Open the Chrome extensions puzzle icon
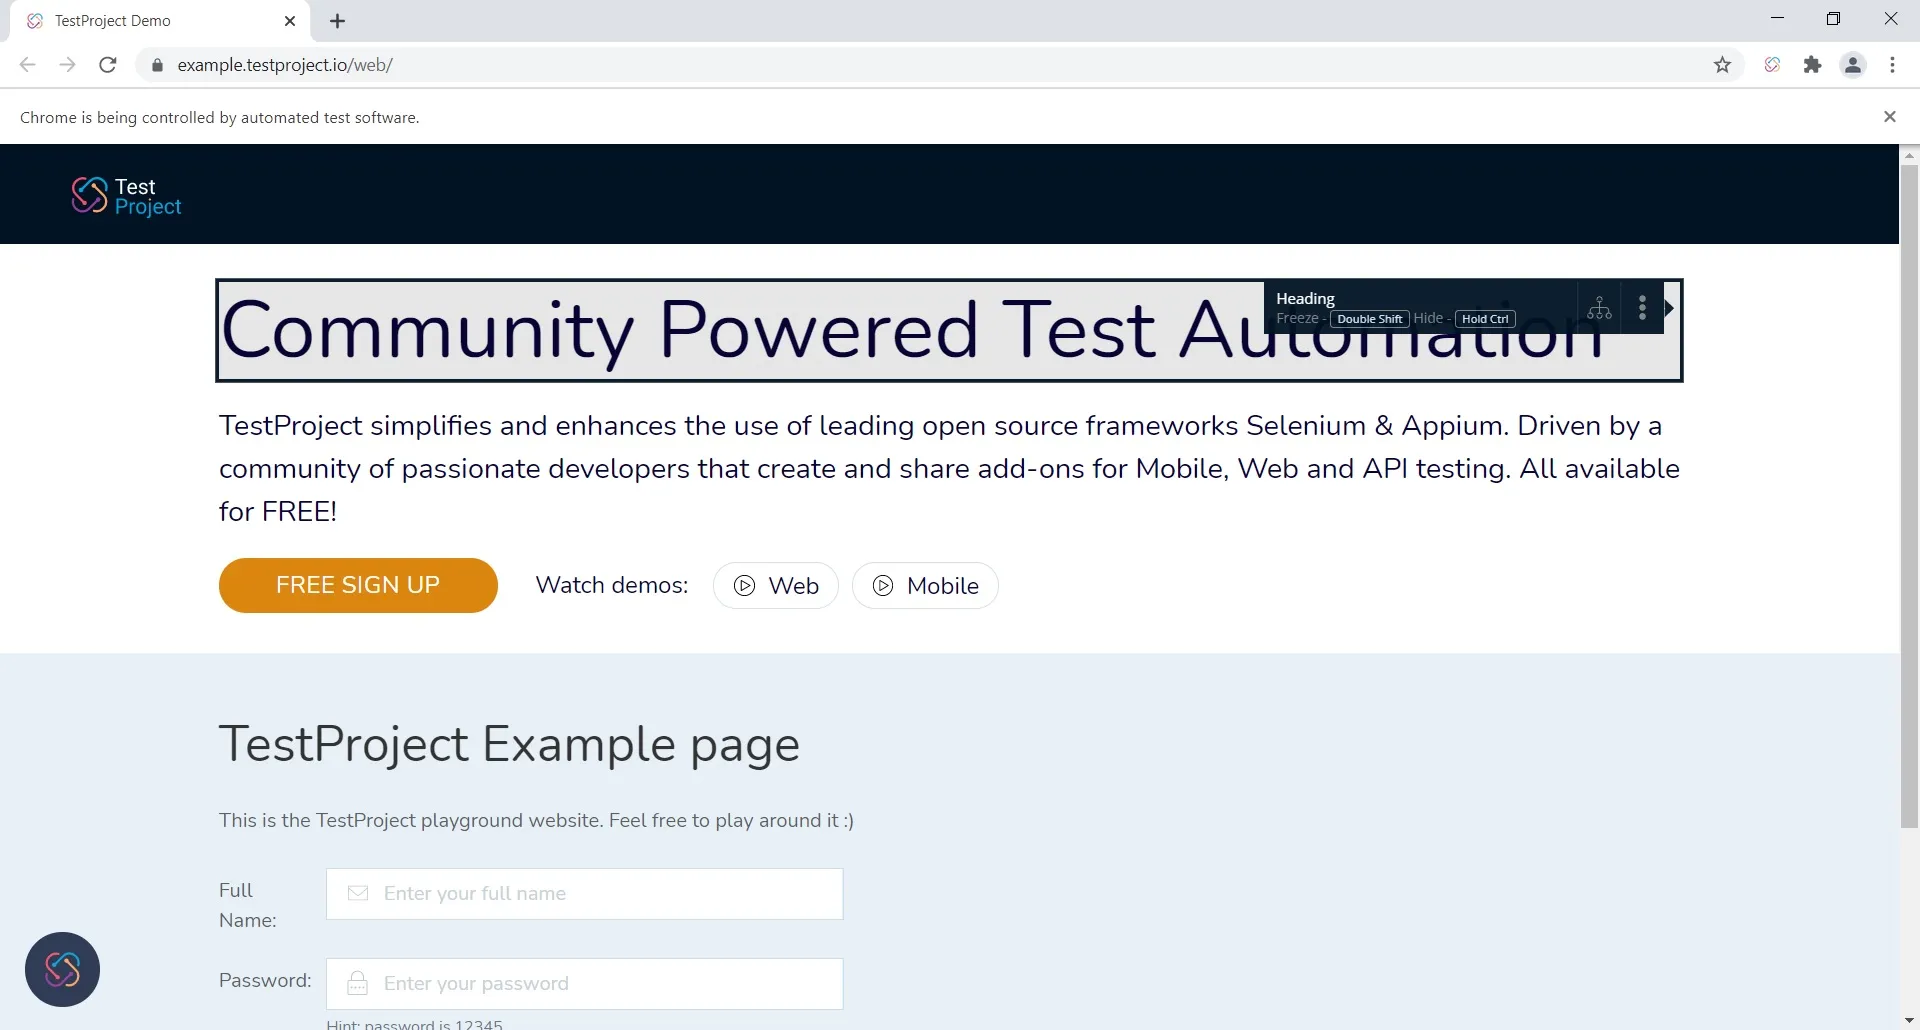 tap(1813, 64)
